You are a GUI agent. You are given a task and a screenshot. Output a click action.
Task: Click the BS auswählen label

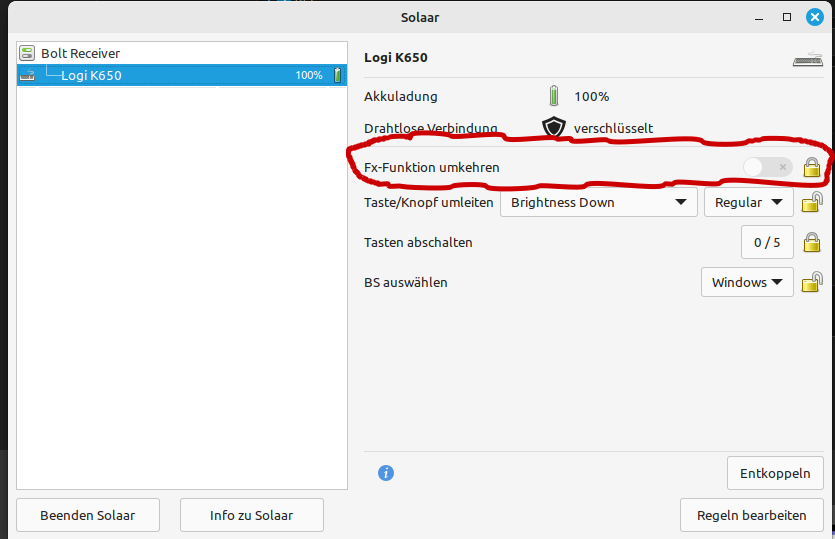coord(406,282)
